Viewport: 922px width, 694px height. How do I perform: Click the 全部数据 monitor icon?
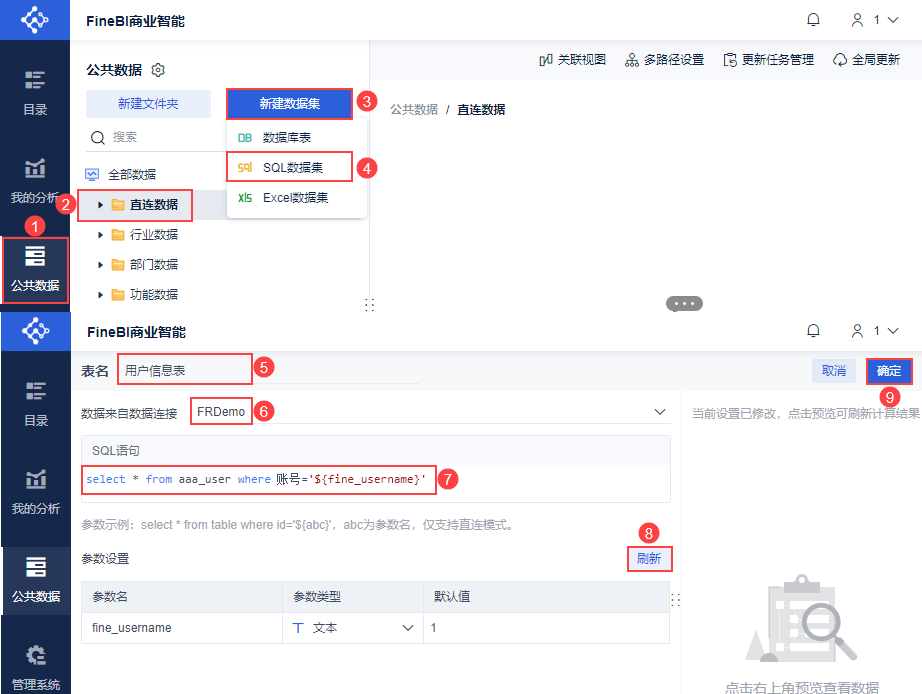[x=92, y=174]
